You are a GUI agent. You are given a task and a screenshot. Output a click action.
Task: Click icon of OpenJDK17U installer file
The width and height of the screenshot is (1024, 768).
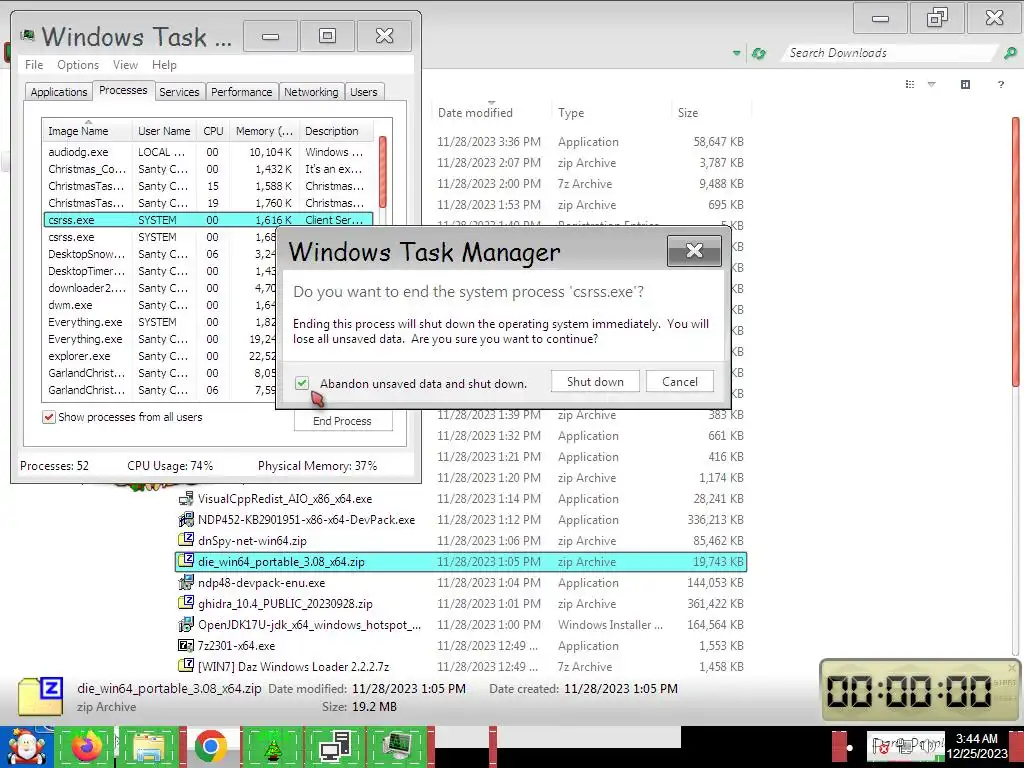click(186, 624)
